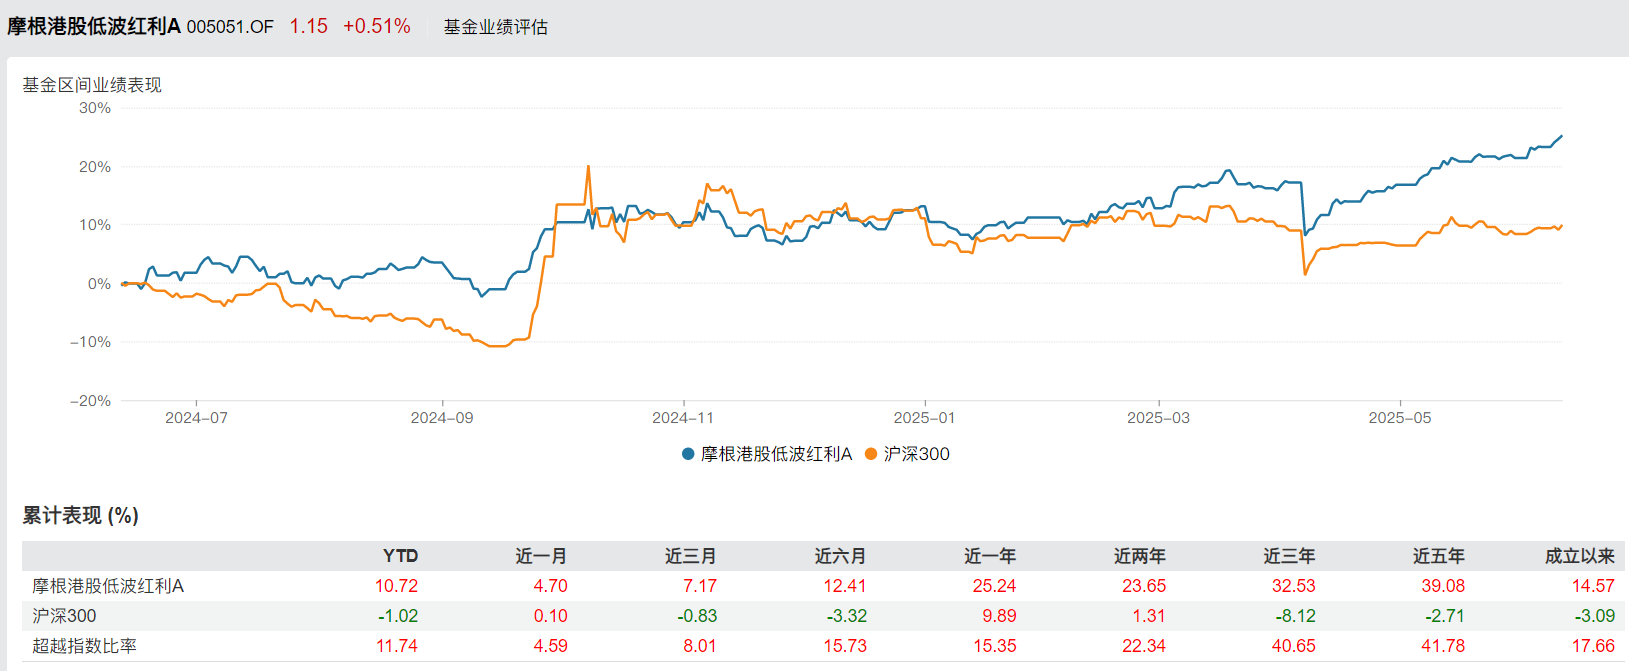This screenshot has width=1629, height=671.
Task: Select the 近一年 column header
Action: coord(989,556)
